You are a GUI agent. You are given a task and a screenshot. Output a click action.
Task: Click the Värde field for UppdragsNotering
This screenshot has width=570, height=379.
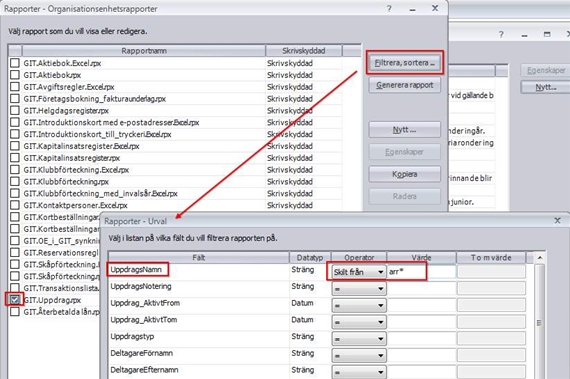pos(421,289)
